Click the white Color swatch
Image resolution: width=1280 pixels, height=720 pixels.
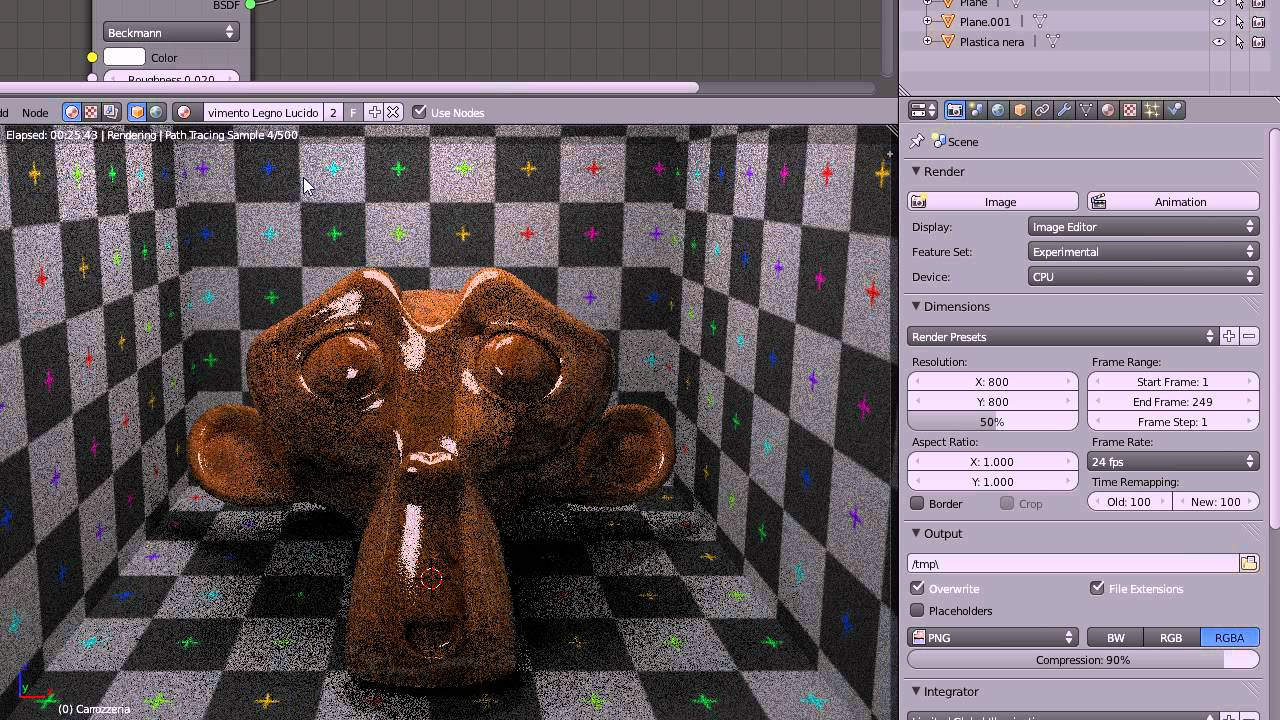pyautogui.click(x=124, y=58)
